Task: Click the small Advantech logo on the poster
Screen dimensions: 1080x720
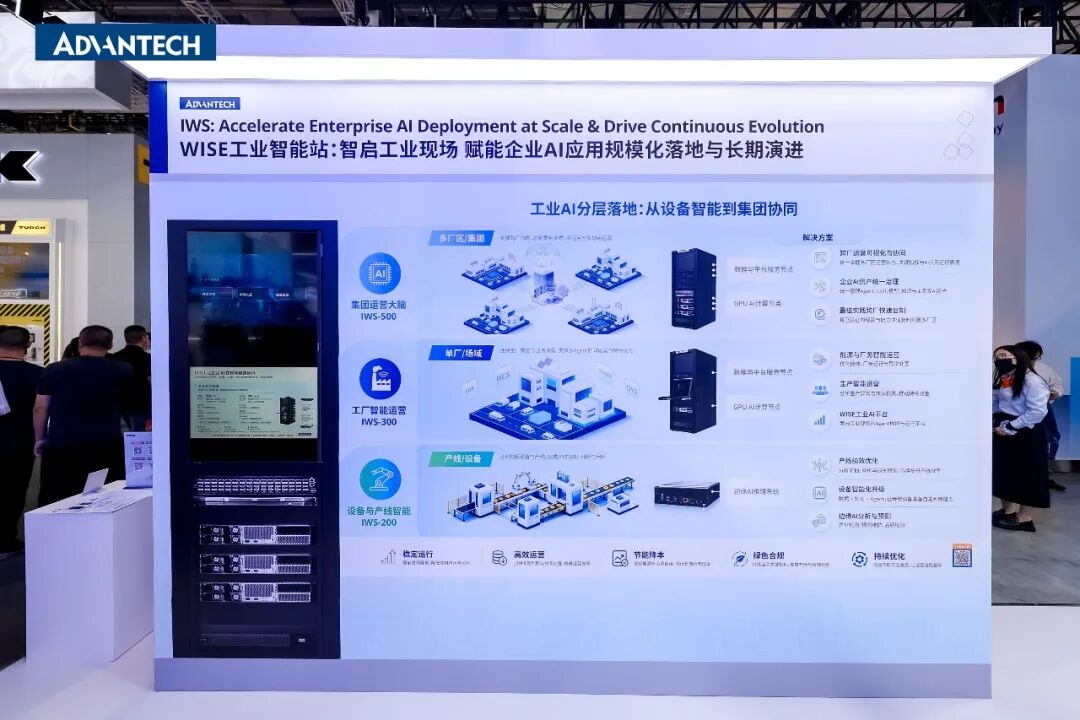Action: [209, 103]
